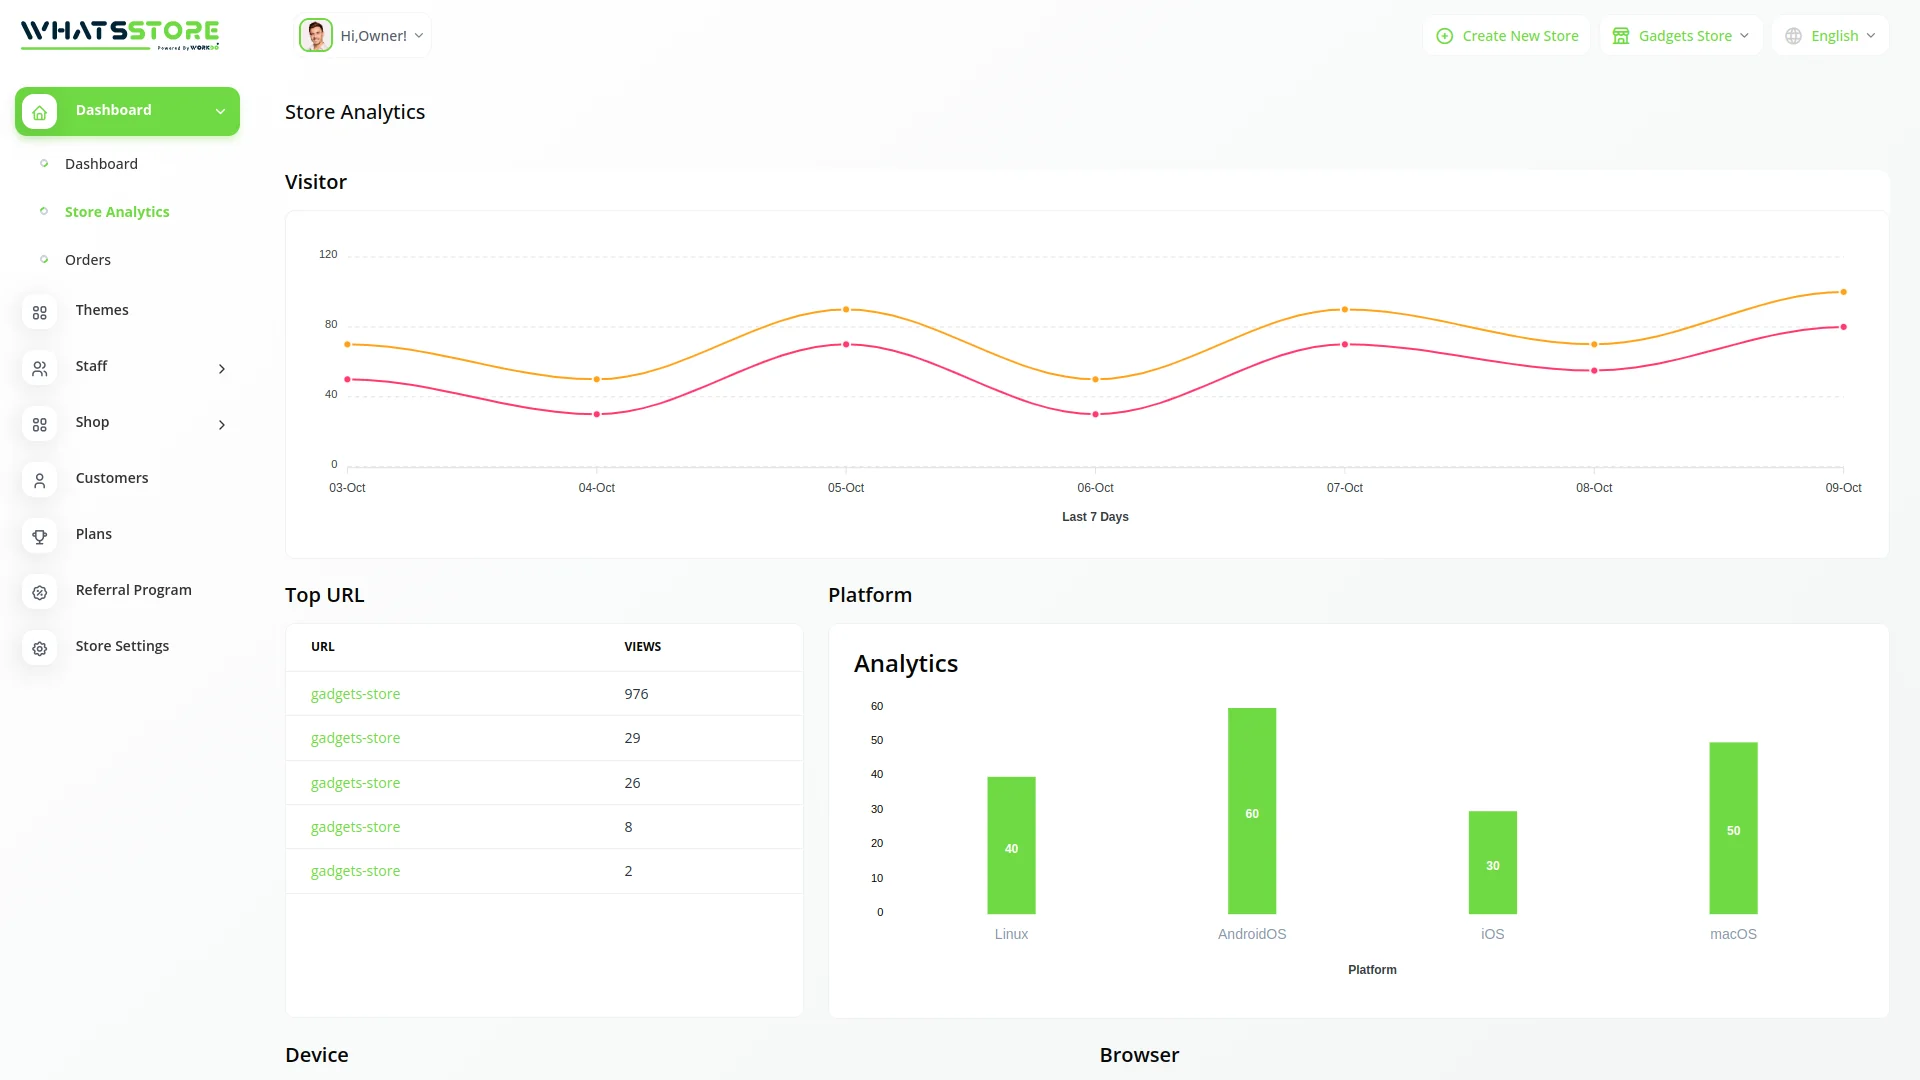Open the Gadgets Store selector dropdown
Screen dimensions: 1920x1080
(1680, 36)
